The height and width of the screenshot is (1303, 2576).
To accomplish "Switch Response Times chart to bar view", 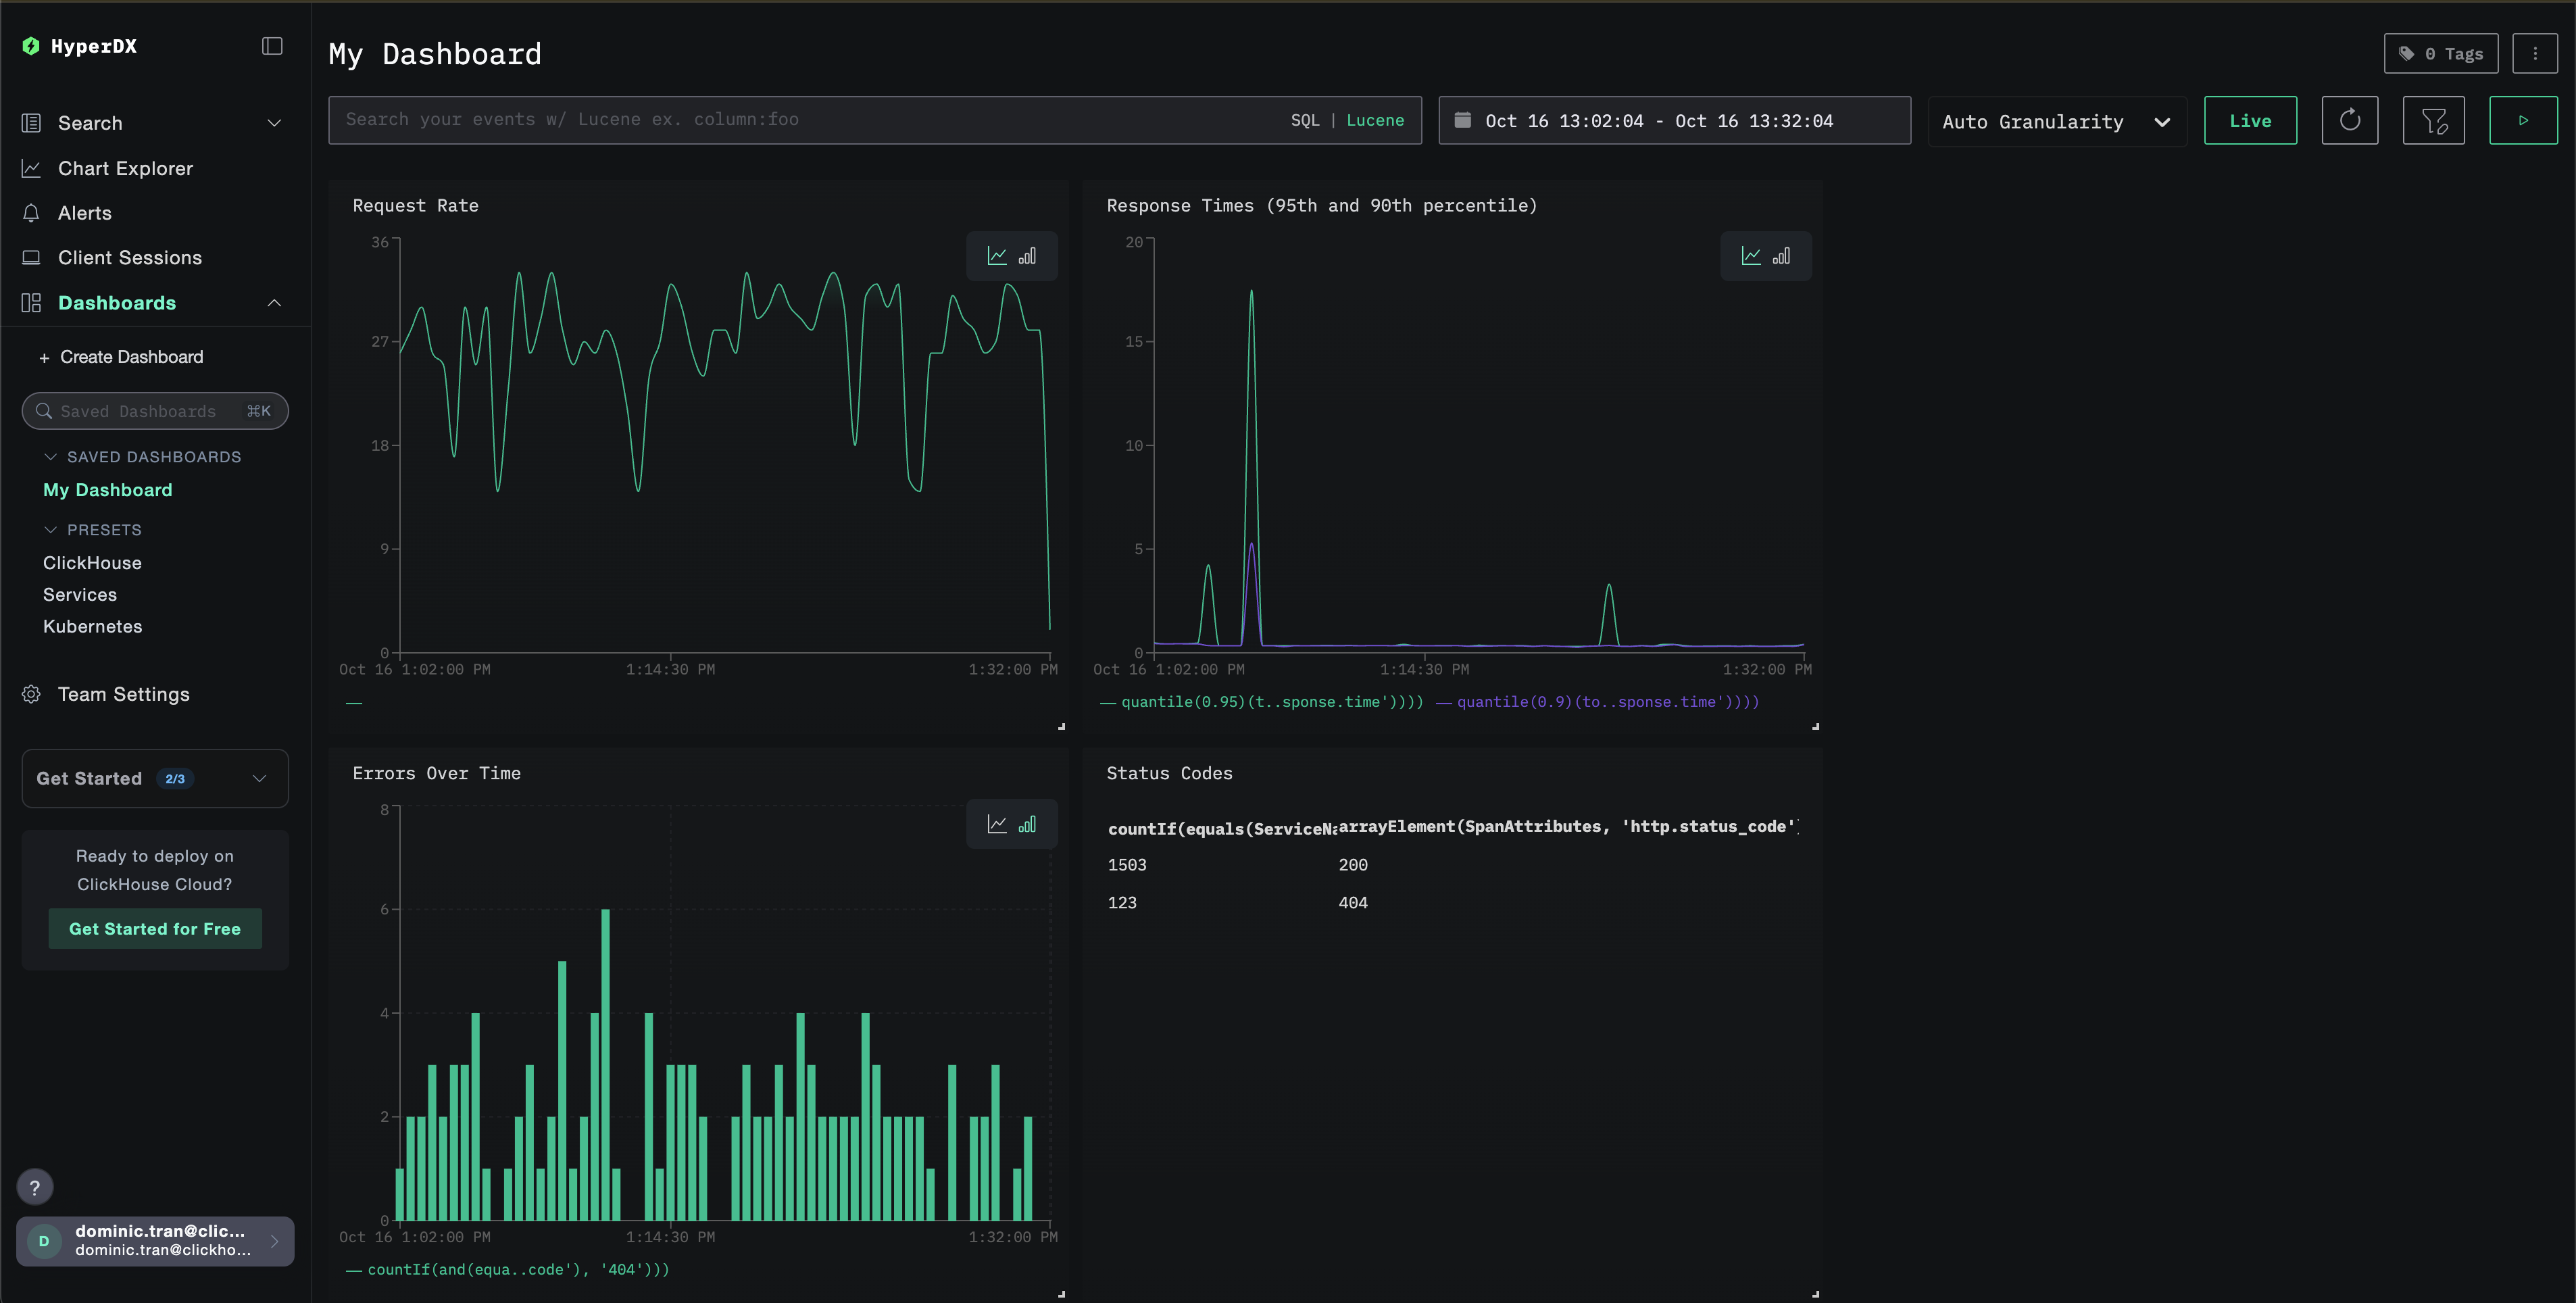I will (1781, 257).
